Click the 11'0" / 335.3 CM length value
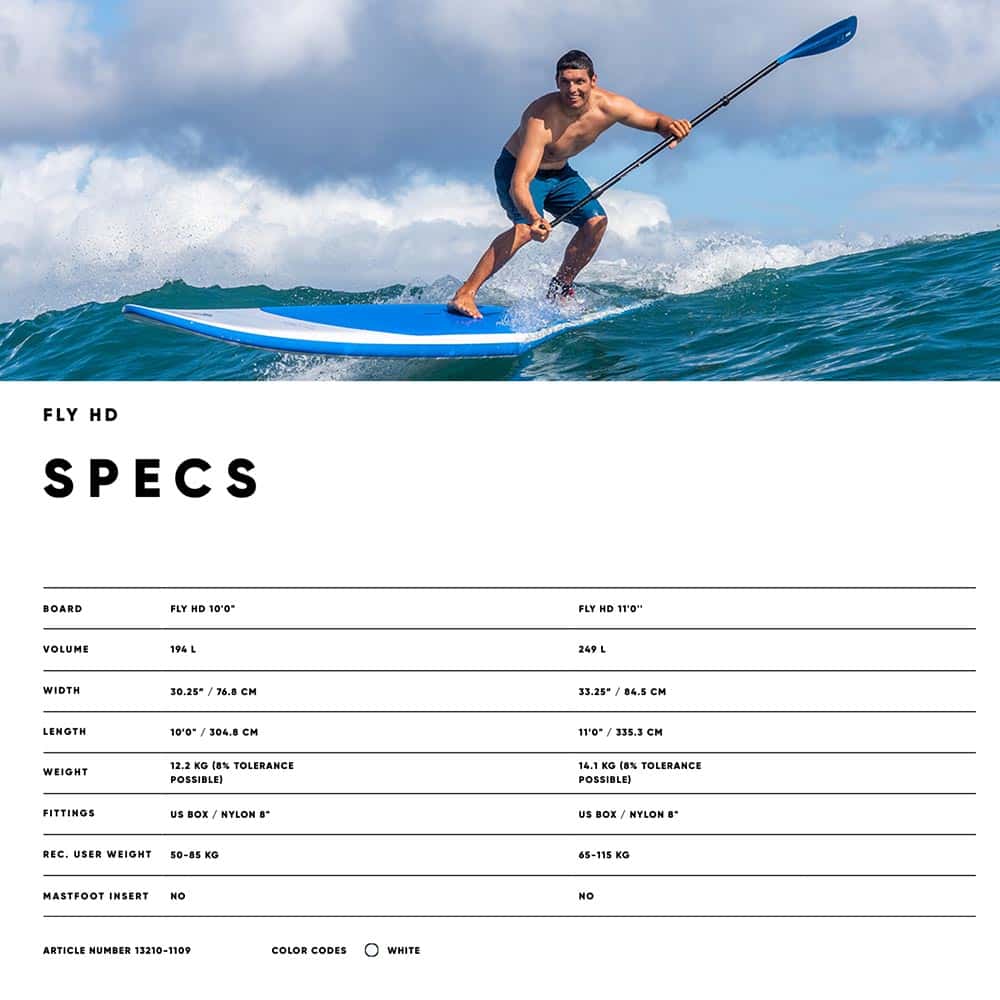The image size is (1000, 1000). coord(620,732)
